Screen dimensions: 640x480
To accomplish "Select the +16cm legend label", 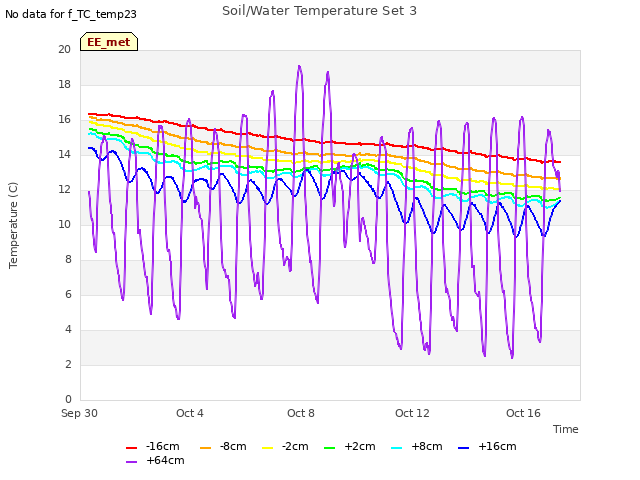I will [497, 447].
